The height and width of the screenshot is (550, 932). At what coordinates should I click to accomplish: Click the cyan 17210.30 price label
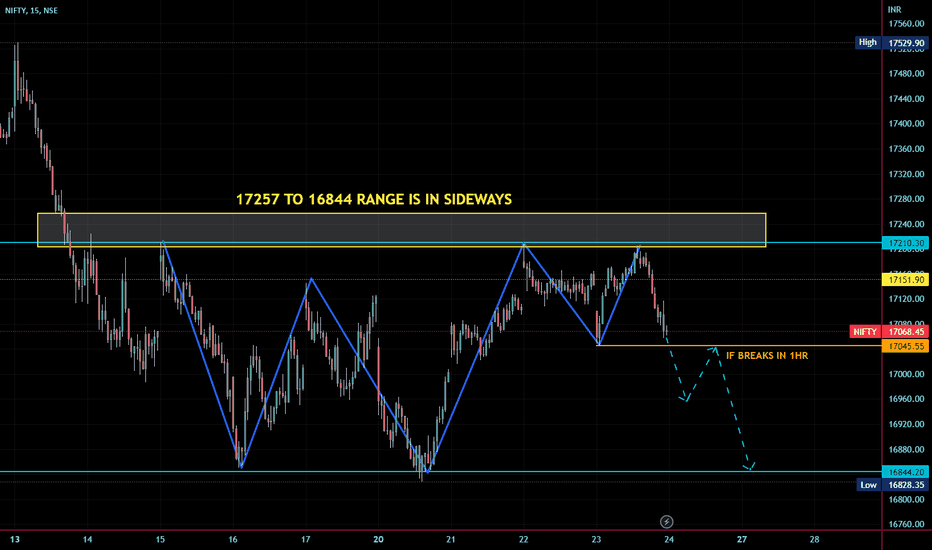pos(906,243)
